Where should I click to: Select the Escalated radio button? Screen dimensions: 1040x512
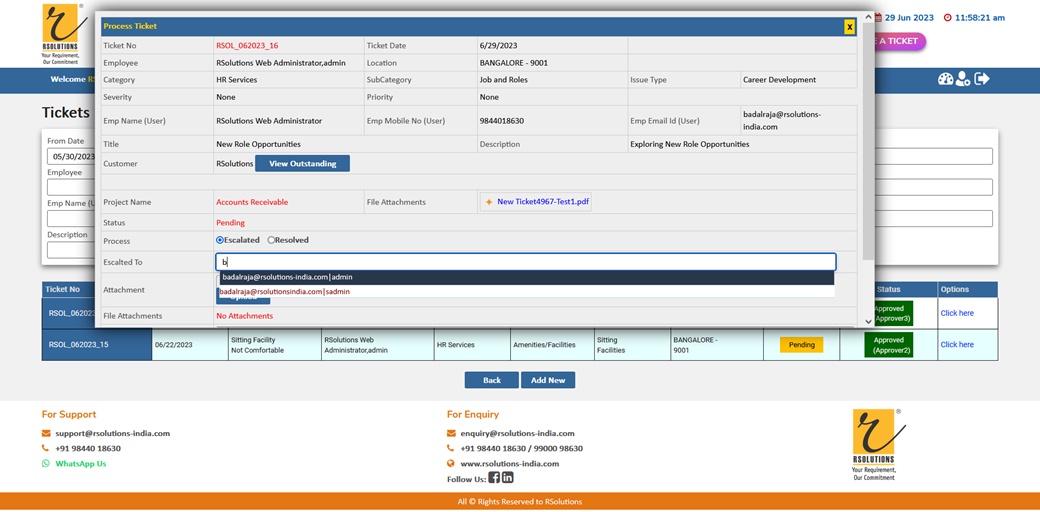[x=220, y=240]
